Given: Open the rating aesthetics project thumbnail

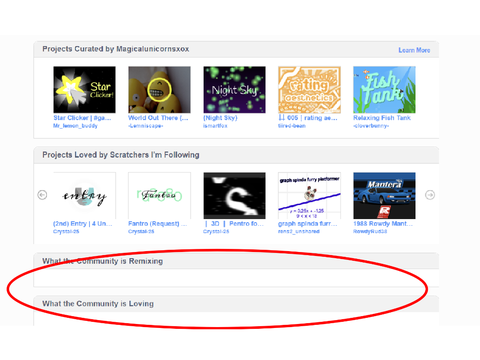Looking at the screenshot, I should (309, 90).
